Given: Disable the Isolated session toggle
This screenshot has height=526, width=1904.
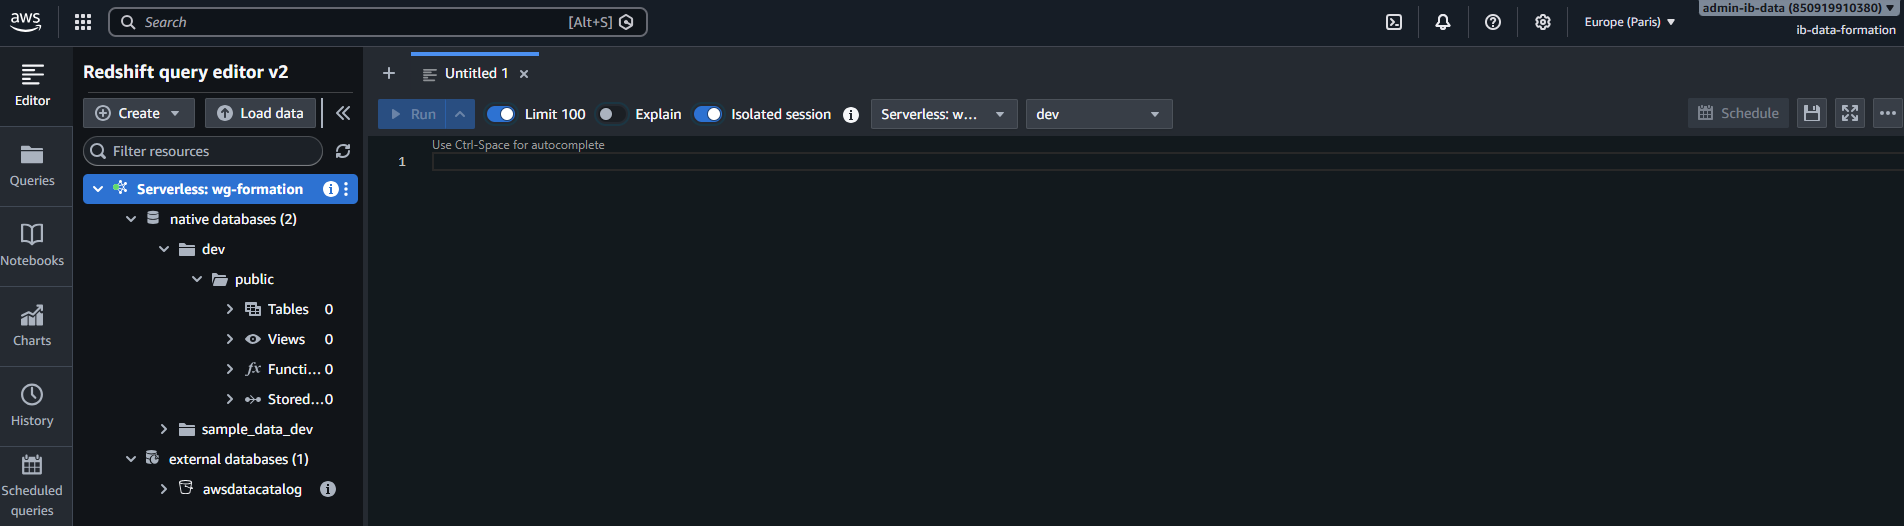Looking at the screenshot, I should (708, 114).
